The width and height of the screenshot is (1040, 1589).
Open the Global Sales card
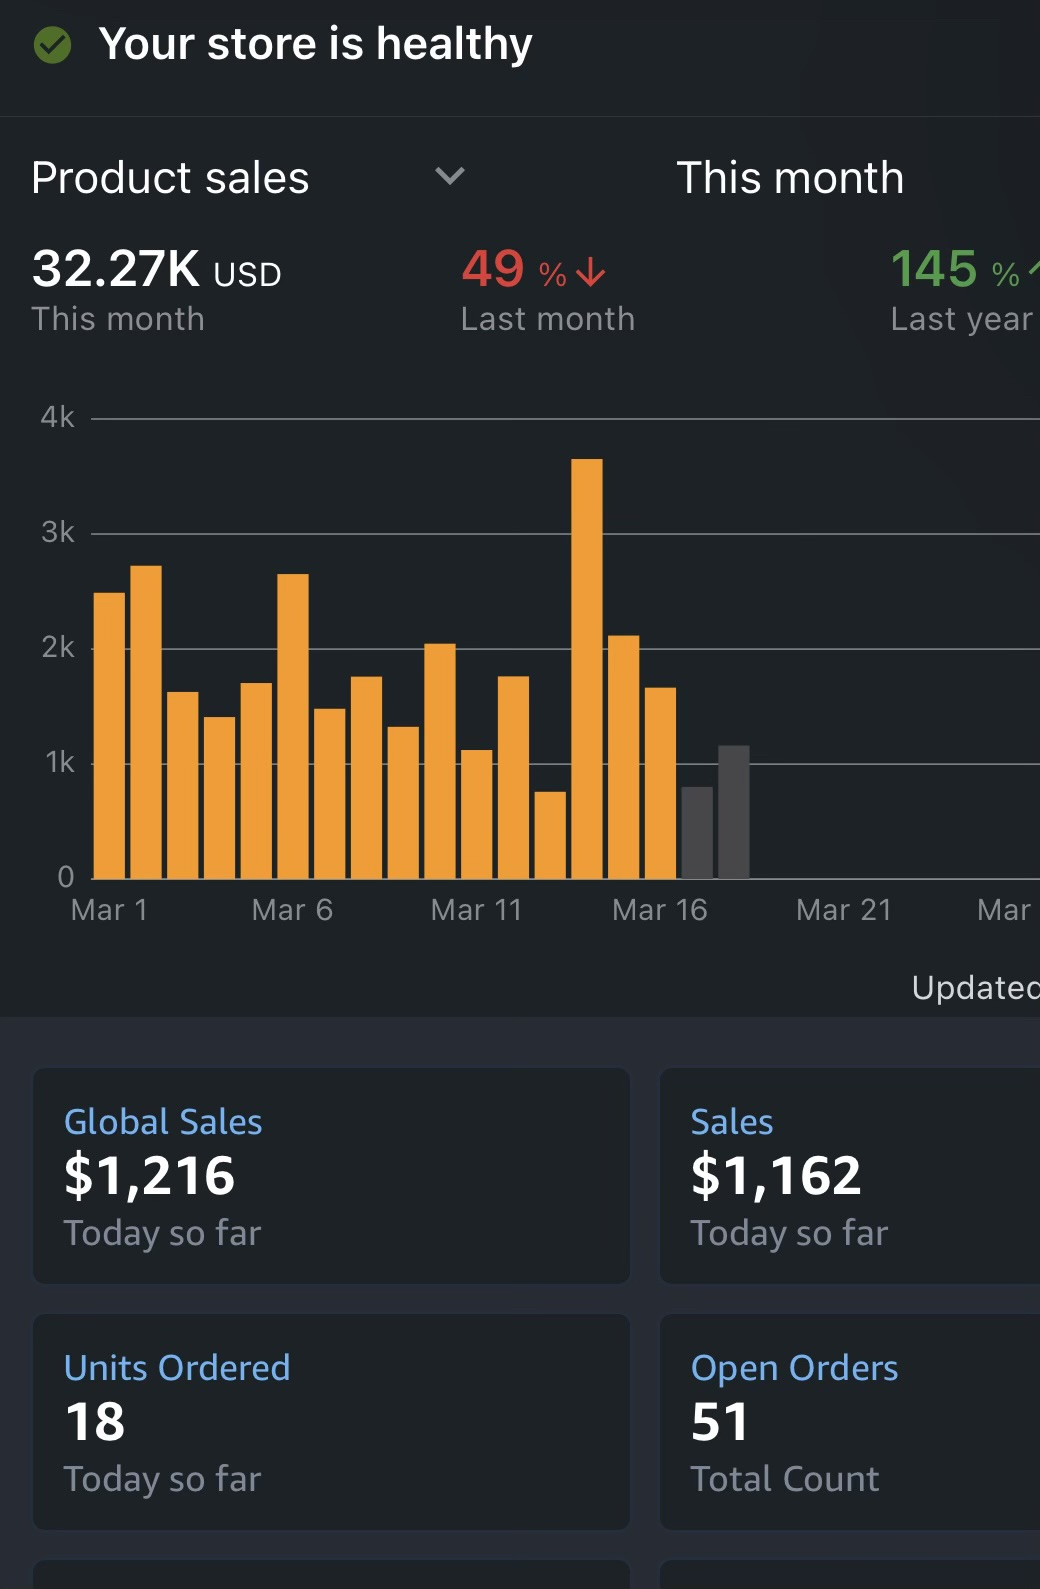pyautogui.click(x=331, y=1175)
